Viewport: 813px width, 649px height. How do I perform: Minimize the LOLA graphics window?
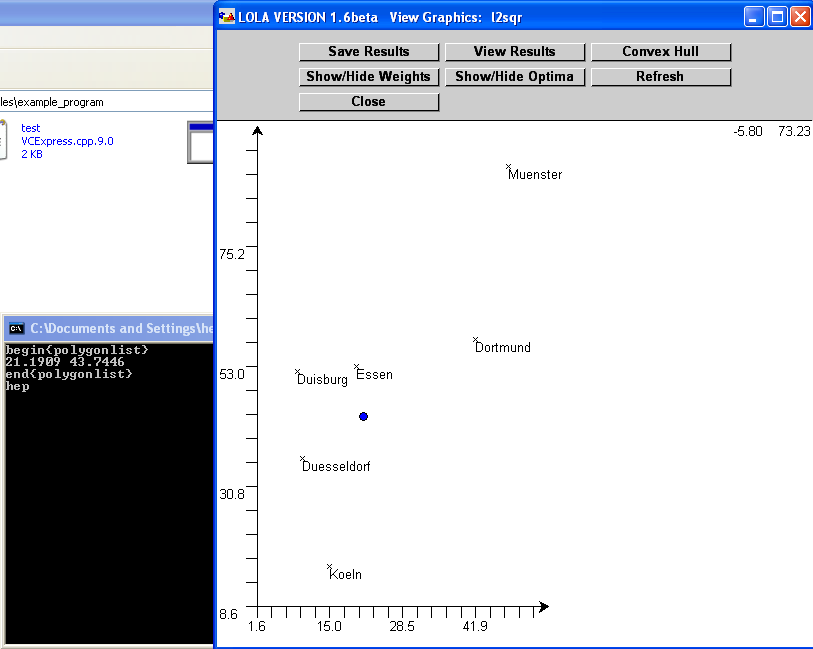pos(754,17)
